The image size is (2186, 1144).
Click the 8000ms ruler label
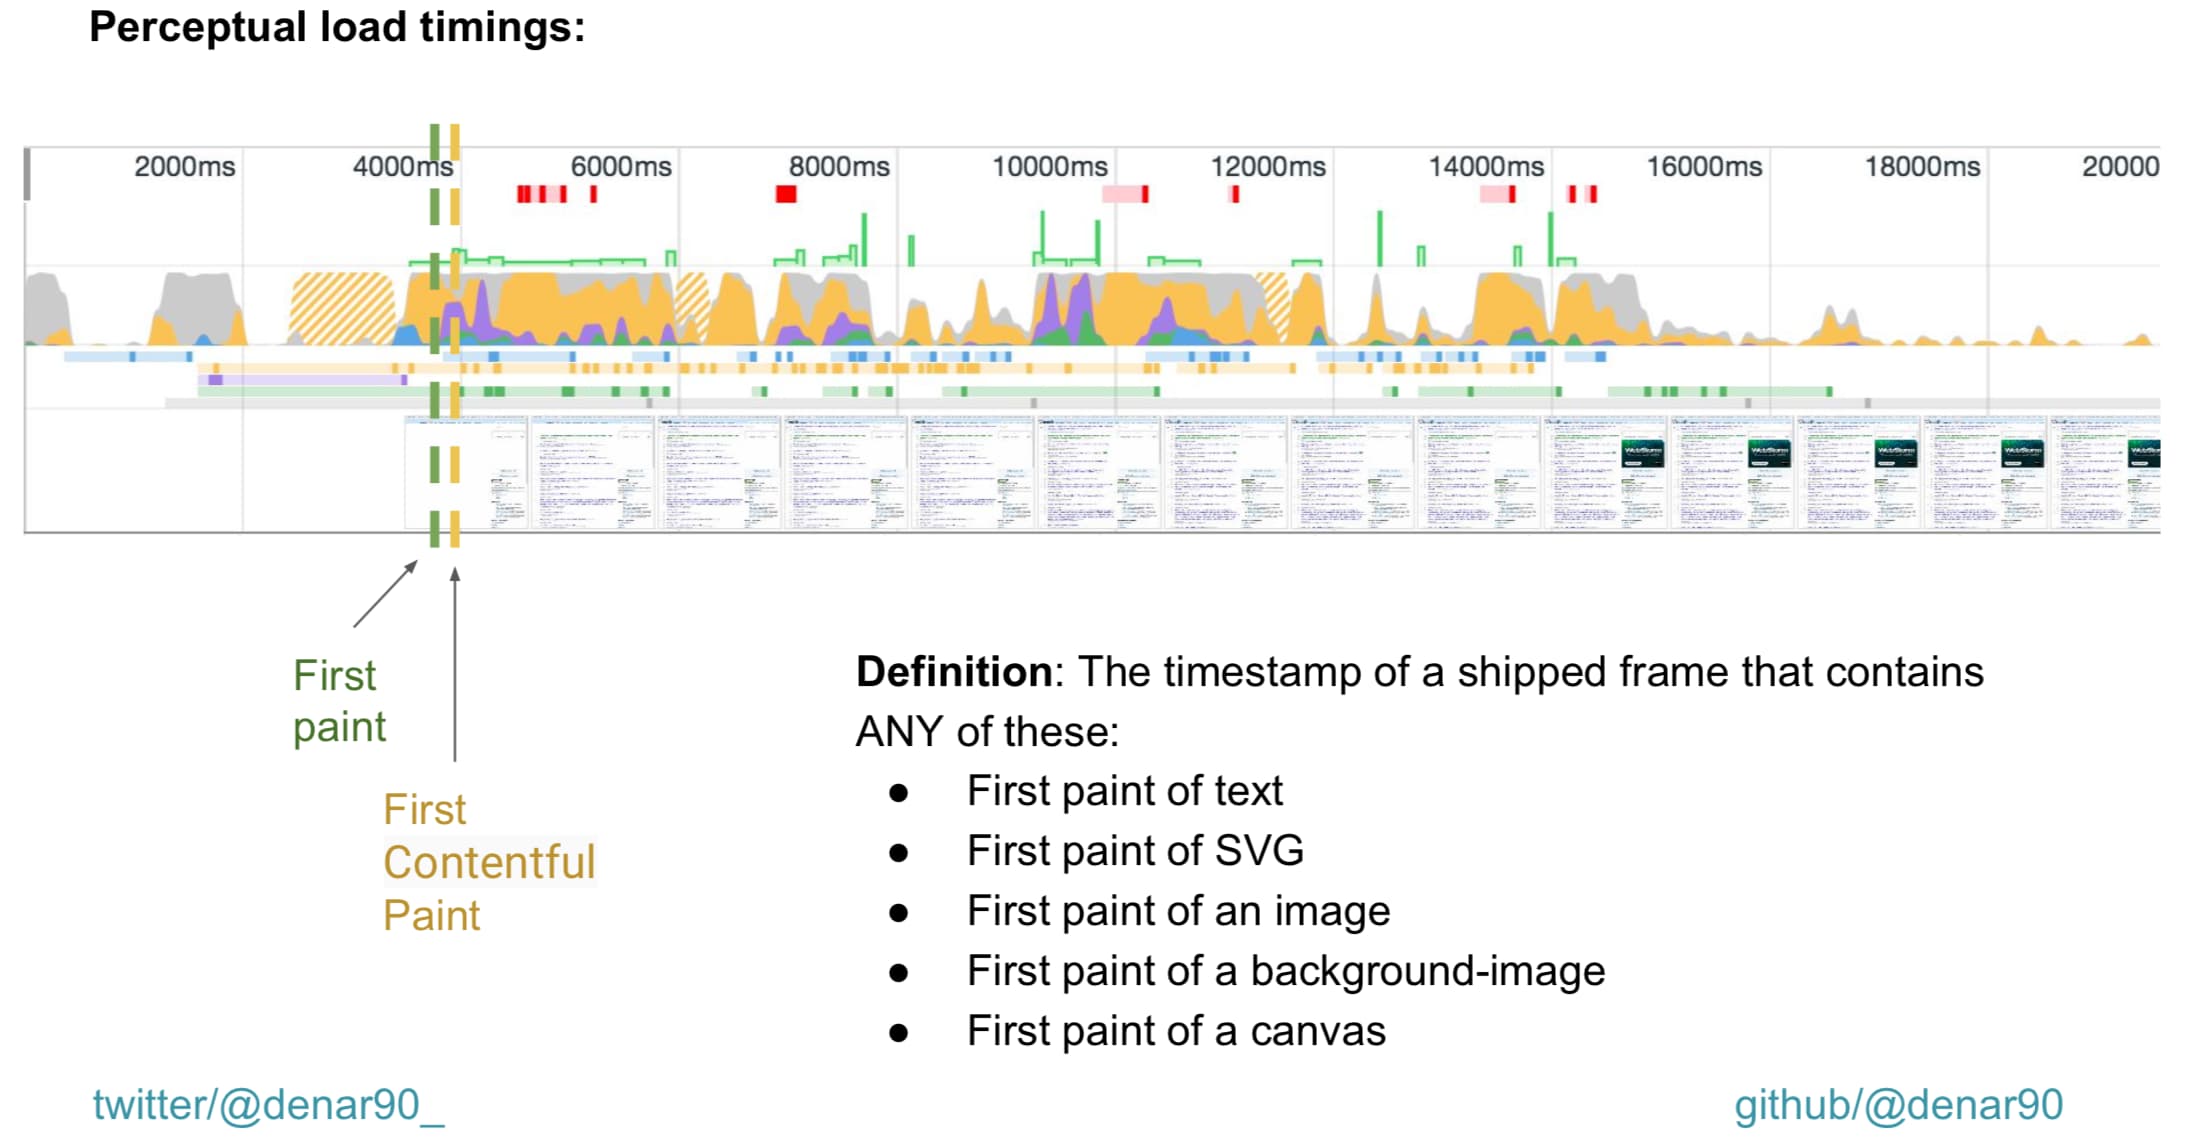coord(838,166)
